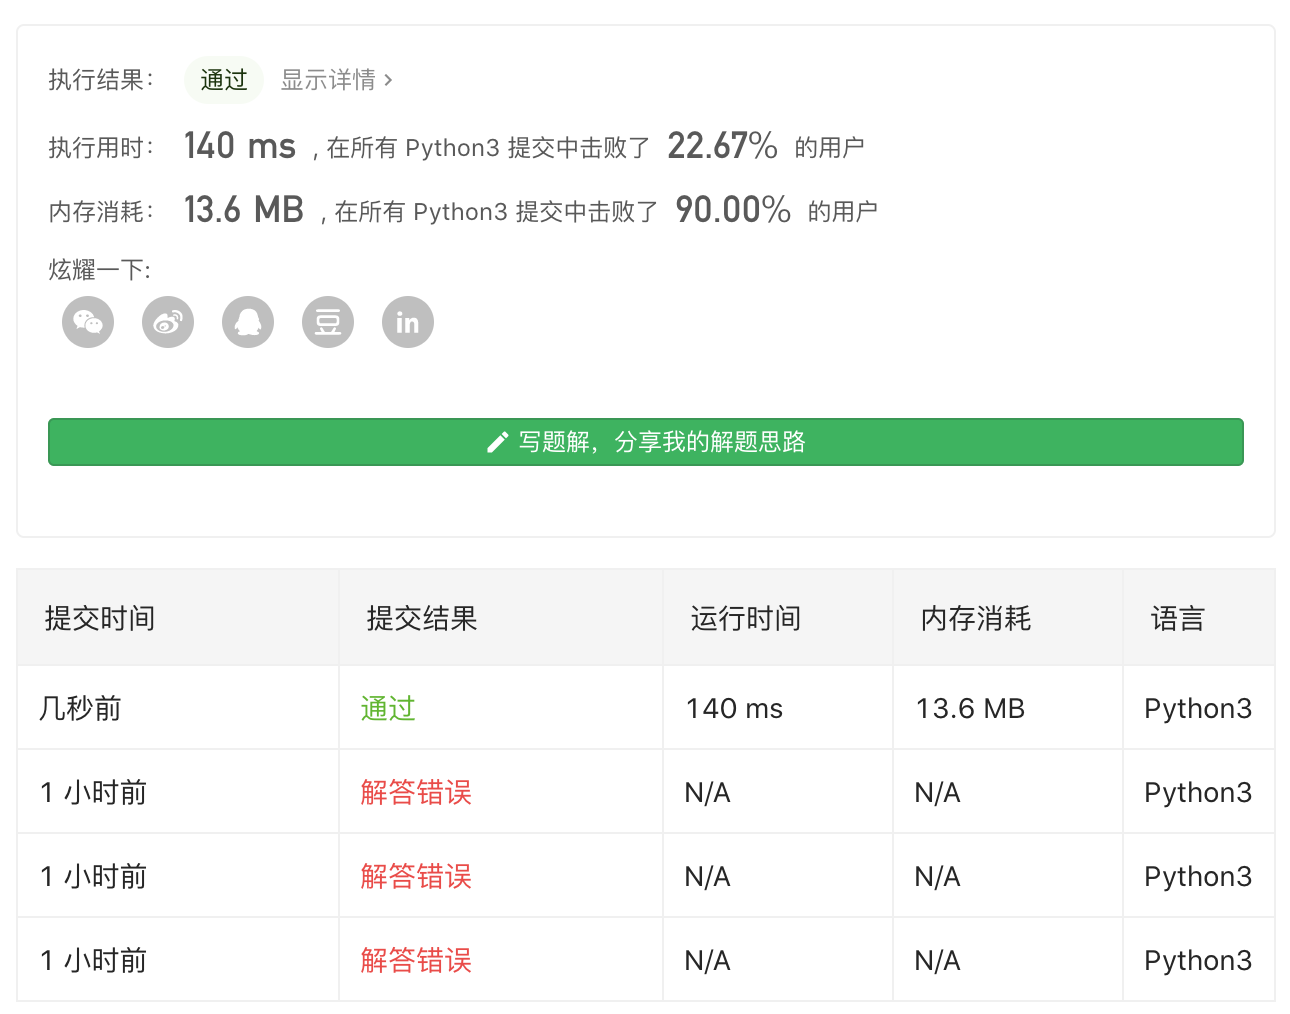Open the last 解答错误 submission result
Screen dimensions: 1290x1014
point(416,960)
